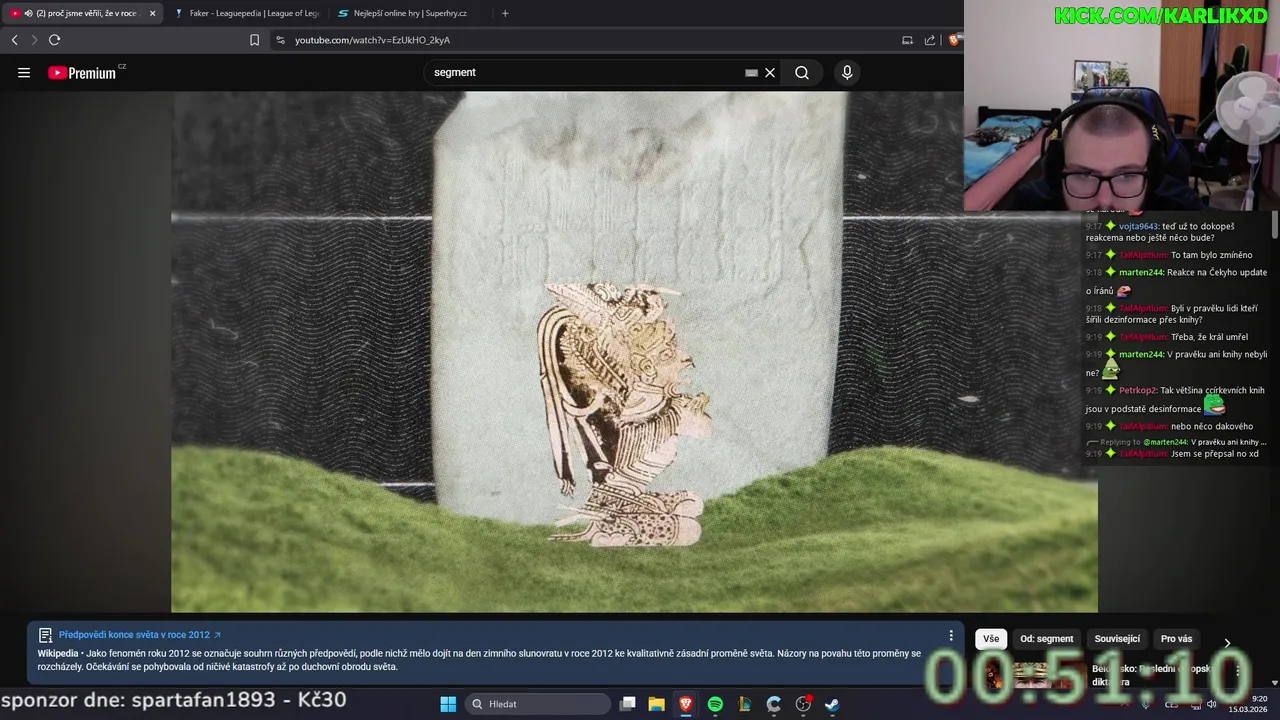
Task: Close the YouTube video tab
Action: [x=152, y=13]
